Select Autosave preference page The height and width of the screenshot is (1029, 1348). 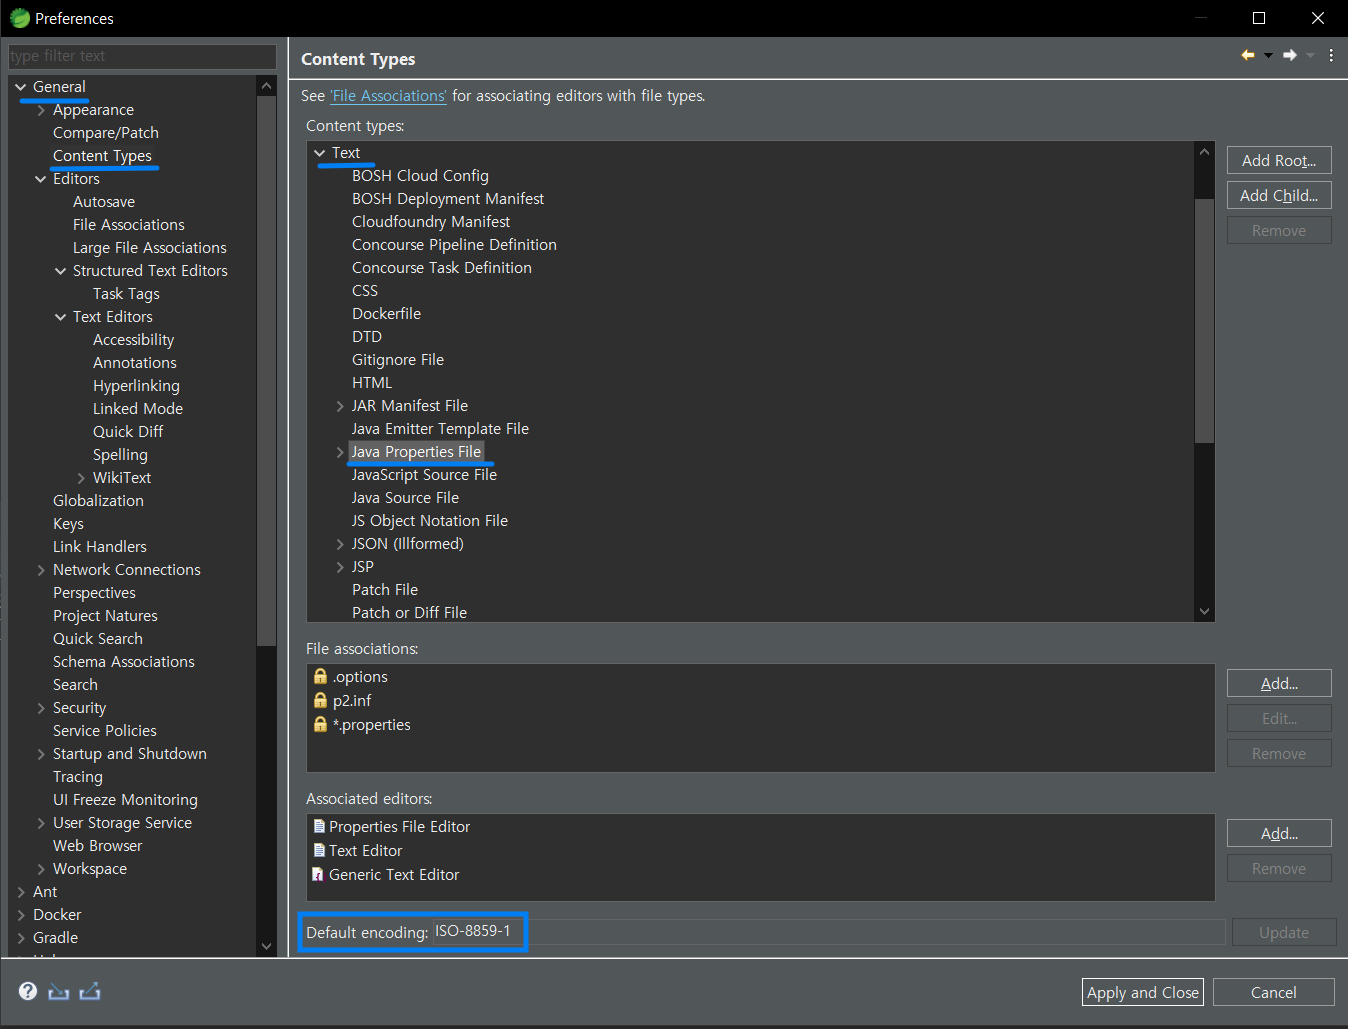104,202
